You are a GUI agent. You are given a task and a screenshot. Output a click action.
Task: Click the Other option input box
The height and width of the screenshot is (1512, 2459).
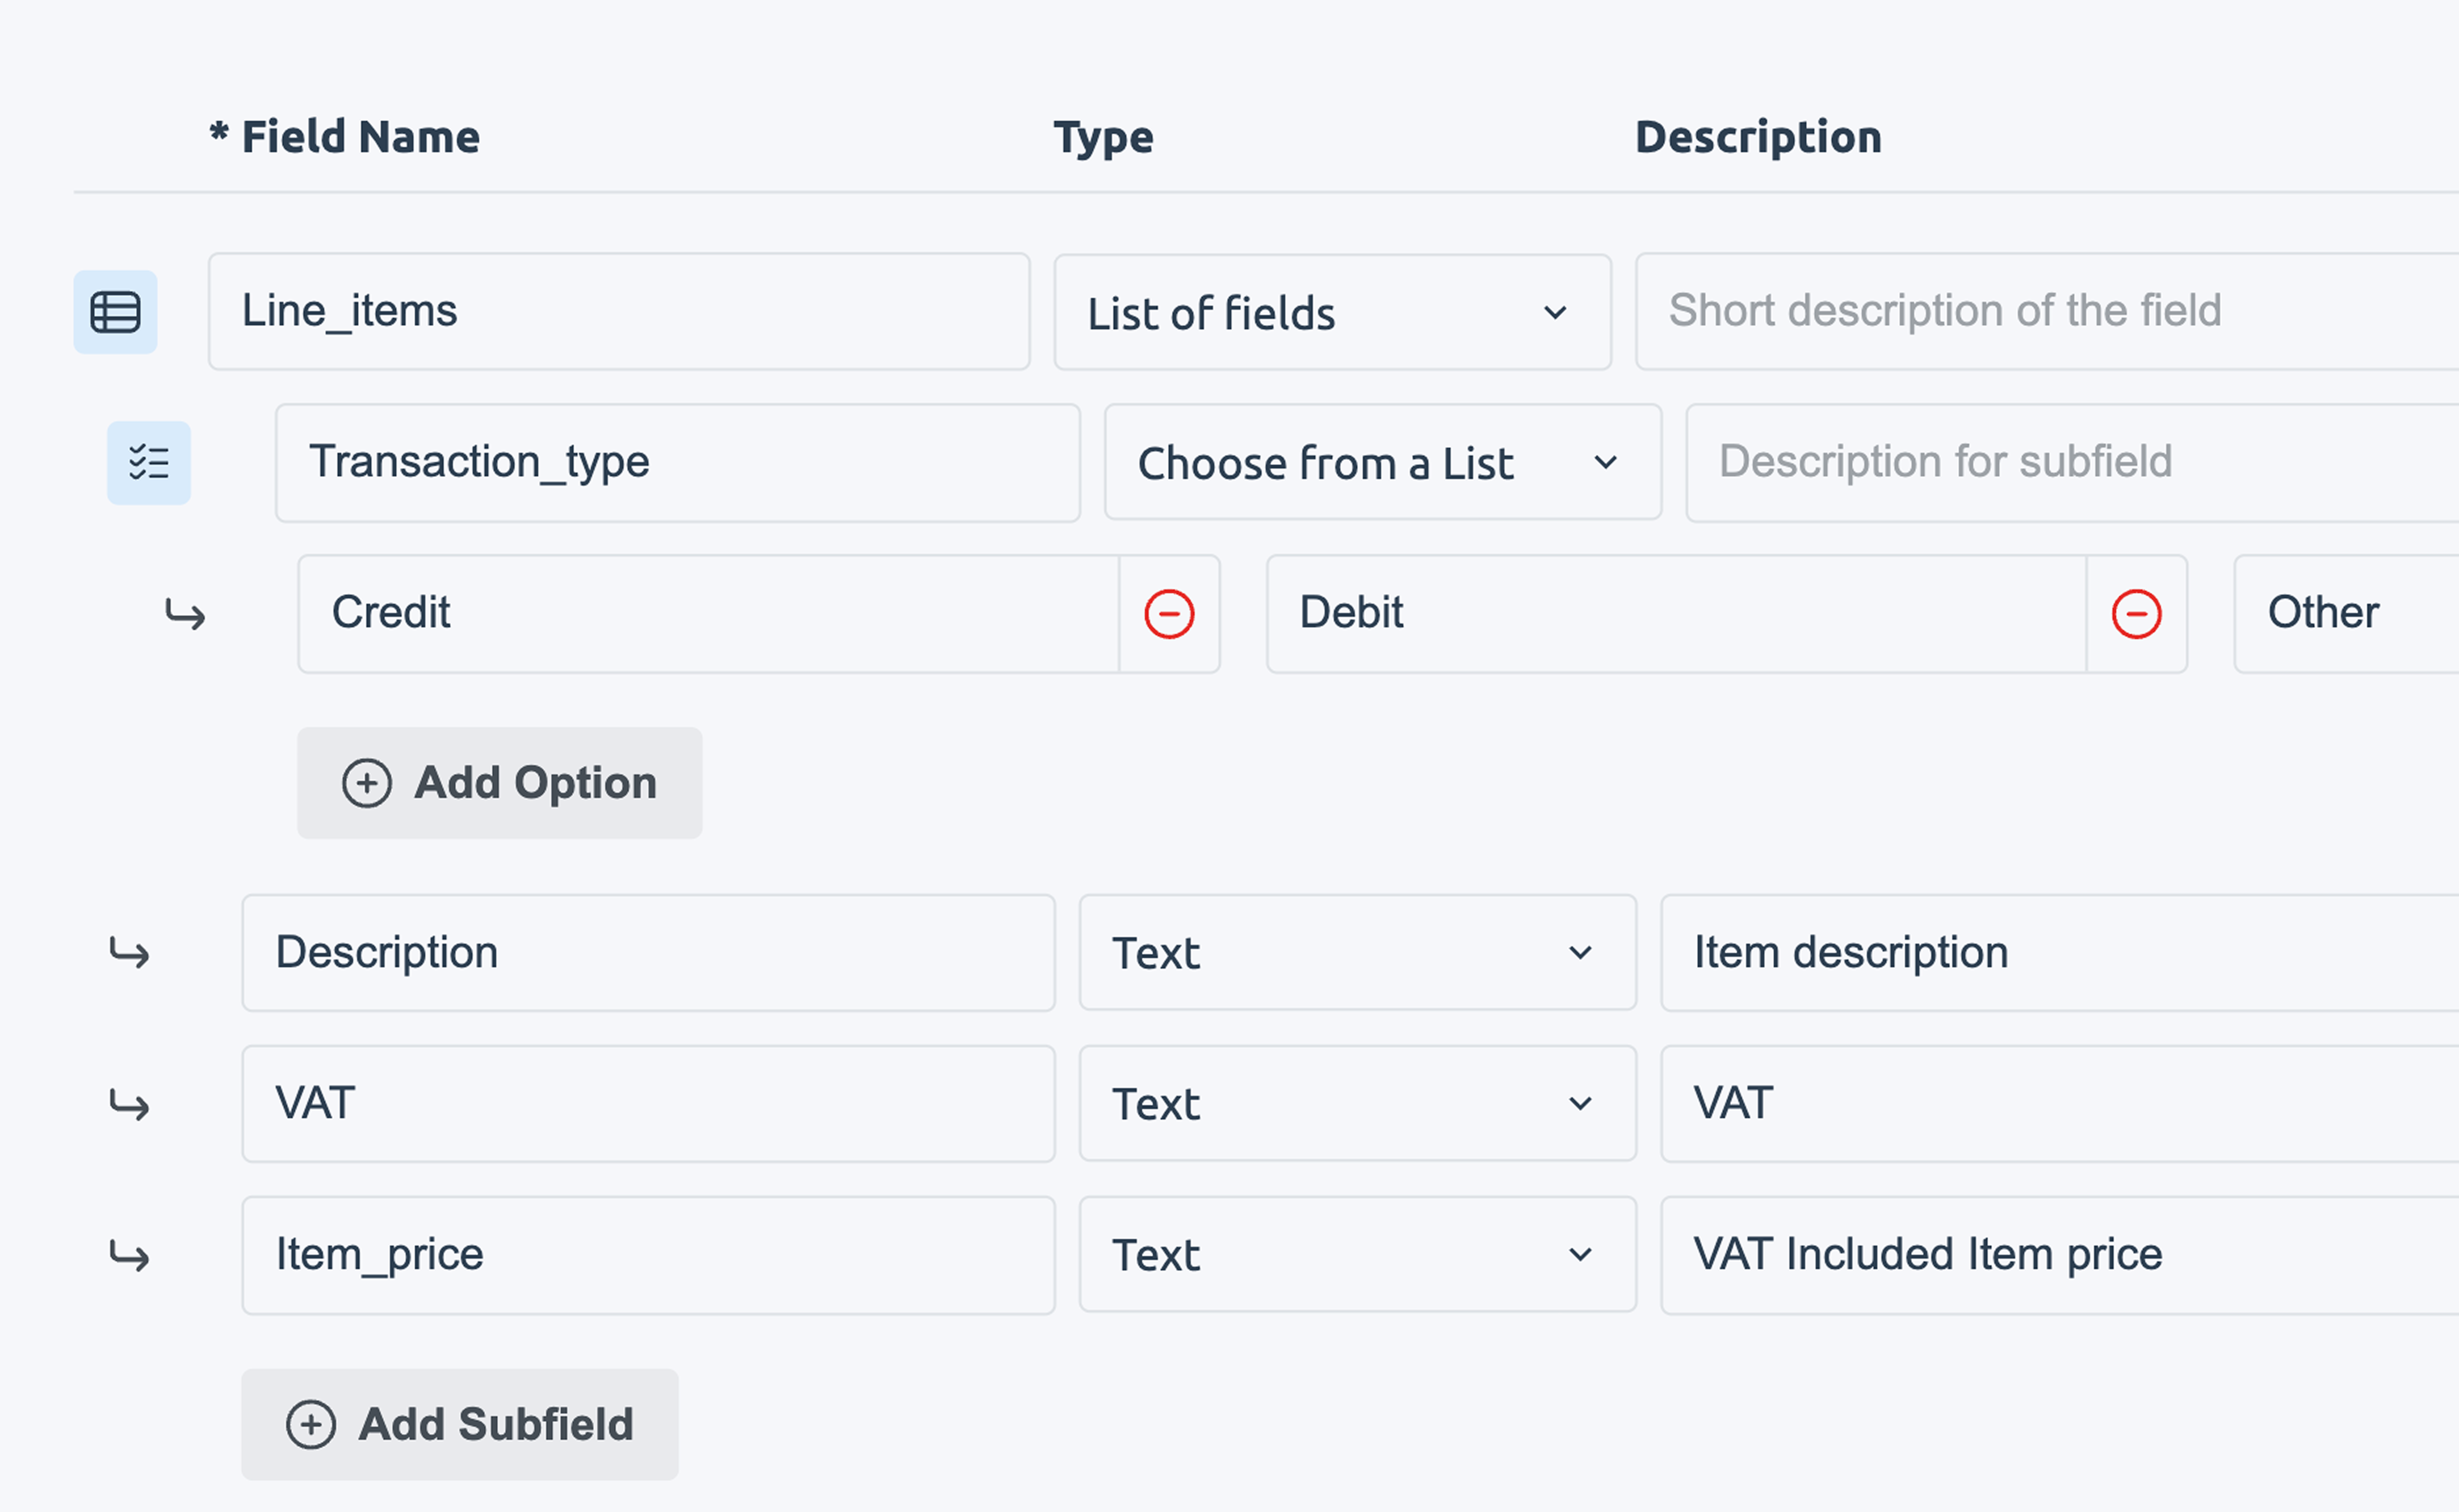pyautogui.click(x=2345, y=614)
